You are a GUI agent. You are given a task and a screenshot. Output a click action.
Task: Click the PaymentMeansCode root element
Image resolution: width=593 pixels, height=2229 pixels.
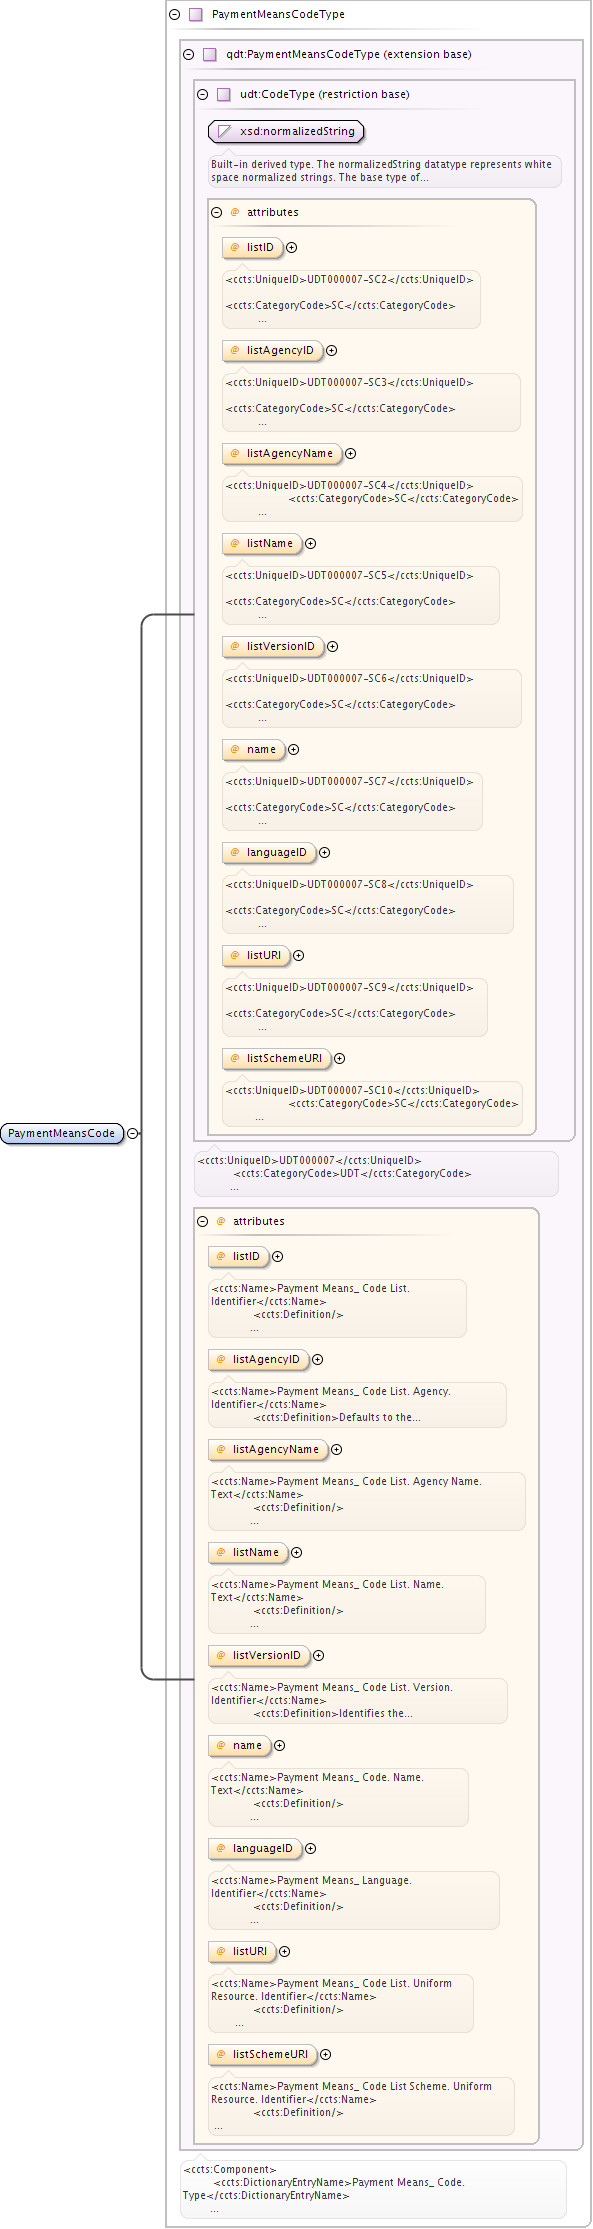click(x=62, y=1134)
